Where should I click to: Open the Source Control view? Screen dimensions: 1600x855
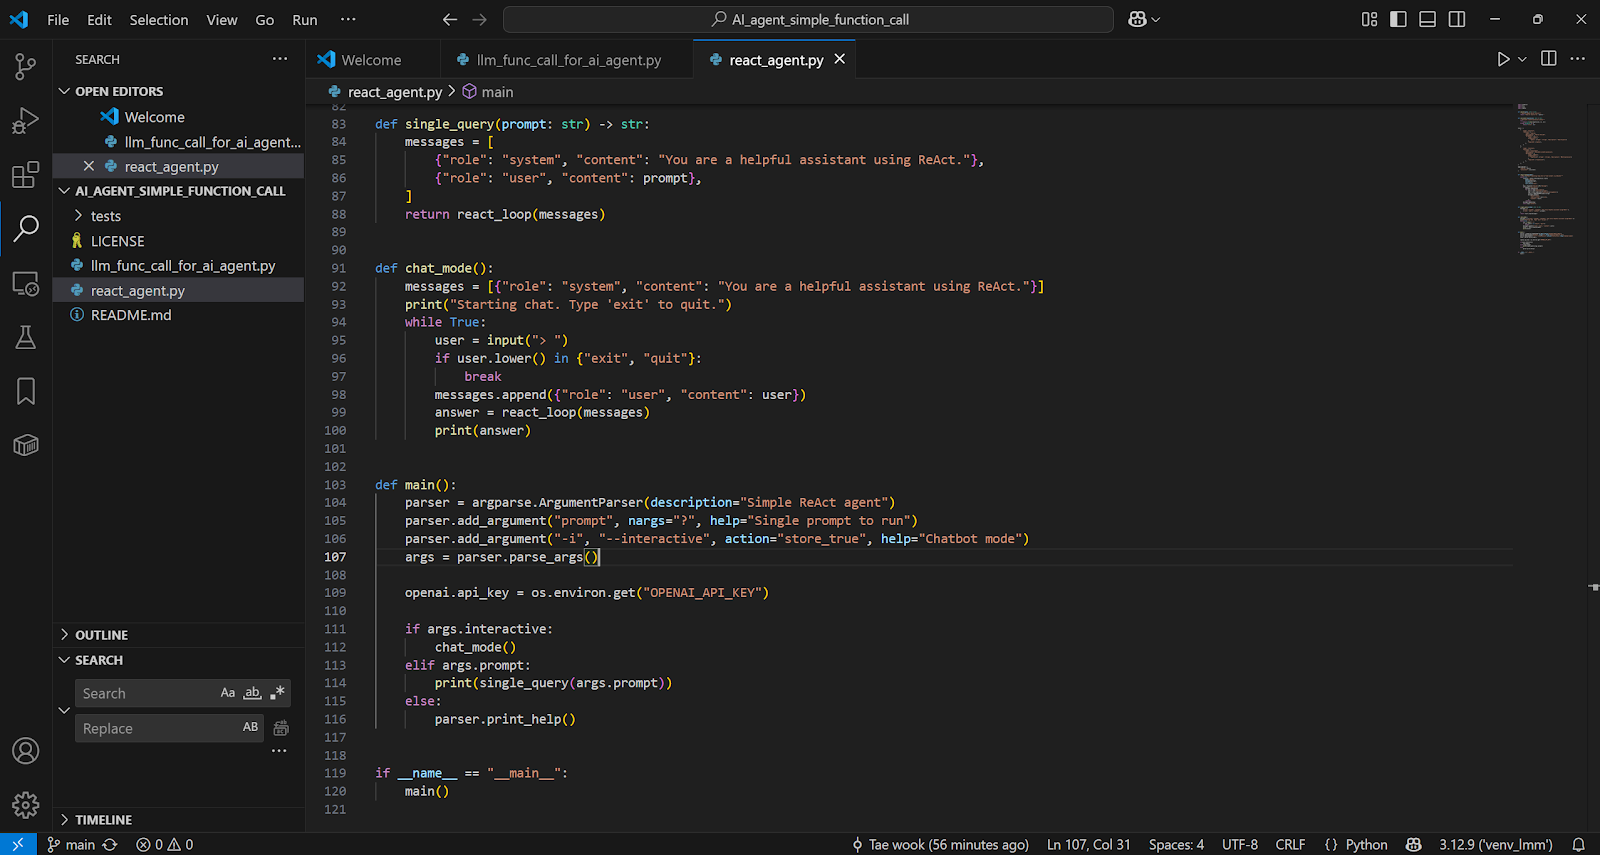(26, 66)
